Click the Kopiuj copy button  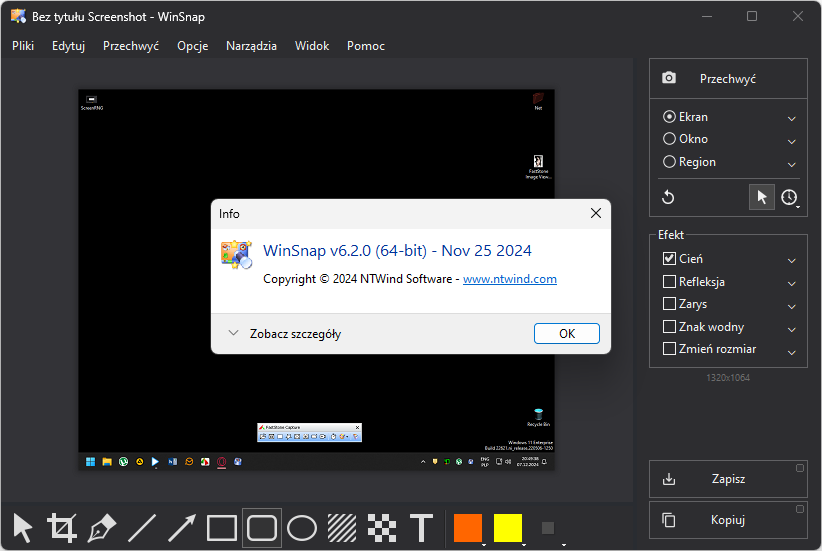coord(728,520)
